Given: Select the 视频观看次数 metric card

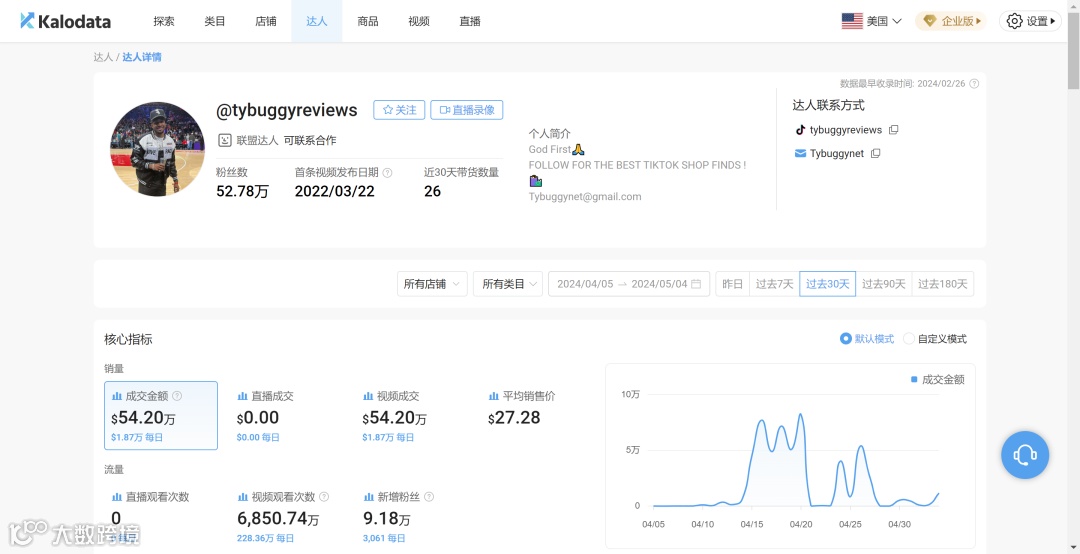Looking at the screenshot, I should 287,517.
